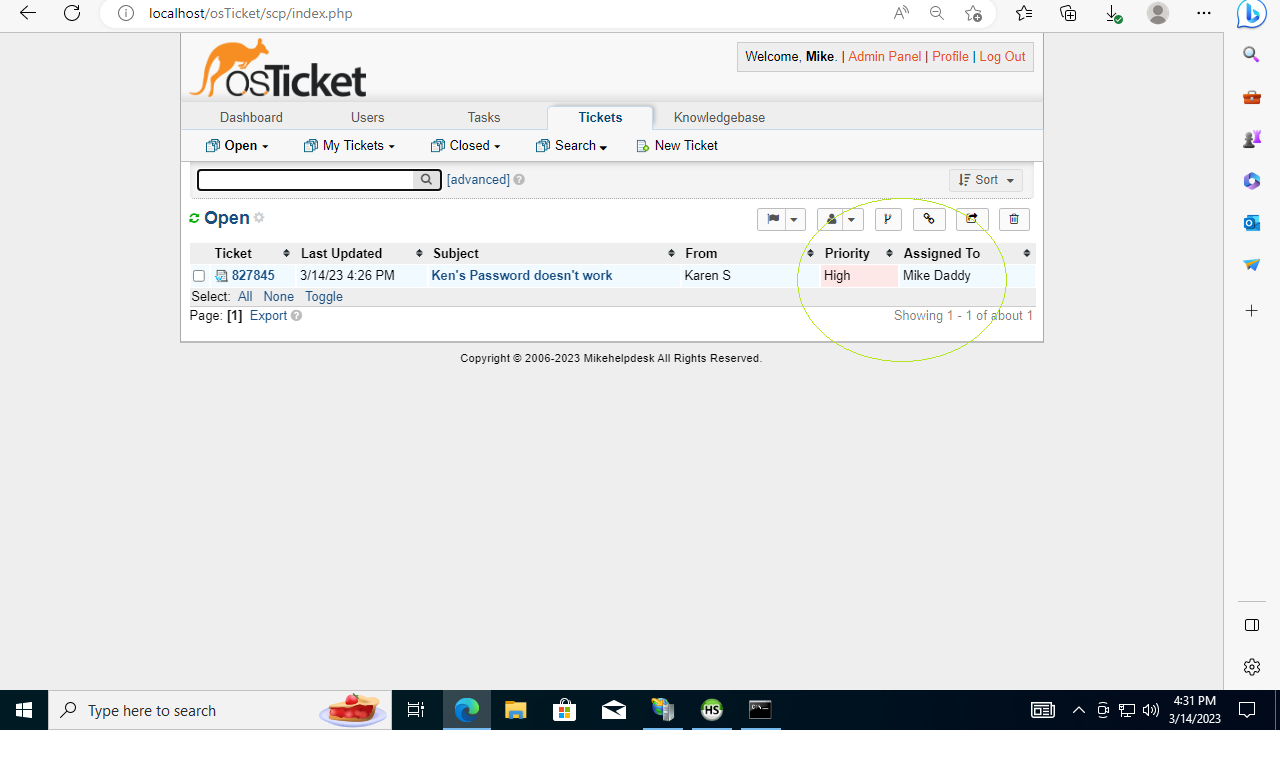Merge tickets using the fork icon
The image size is (1280, 768).
pyautogui.click(x=888, y=219)
